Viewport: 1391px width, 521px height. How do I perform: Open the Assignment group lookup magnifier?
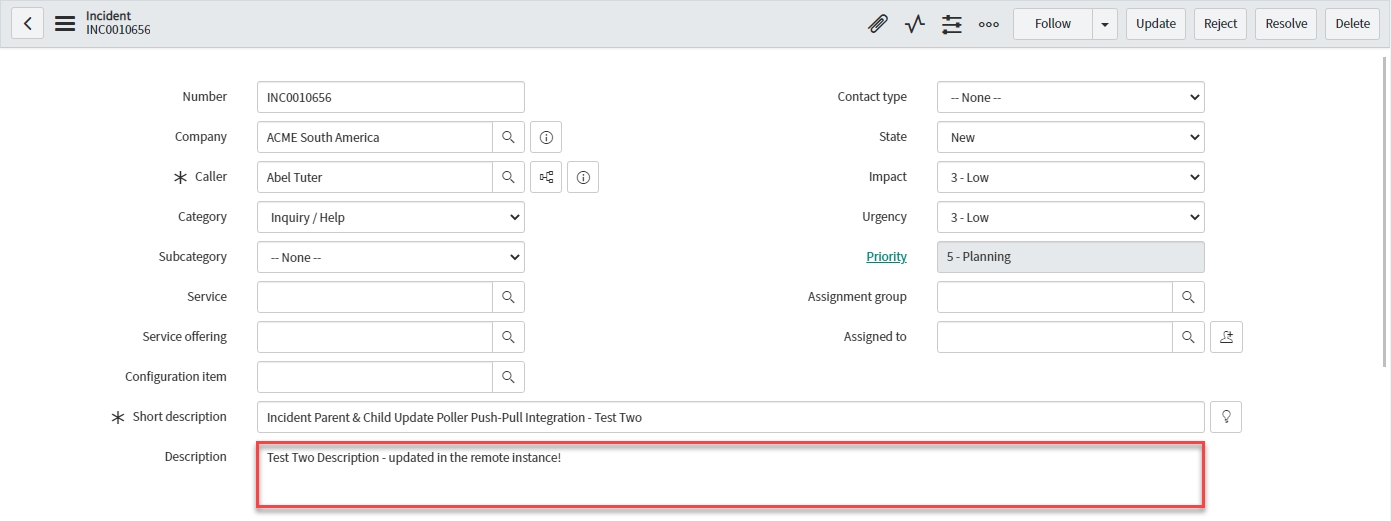pos(1188,297)
